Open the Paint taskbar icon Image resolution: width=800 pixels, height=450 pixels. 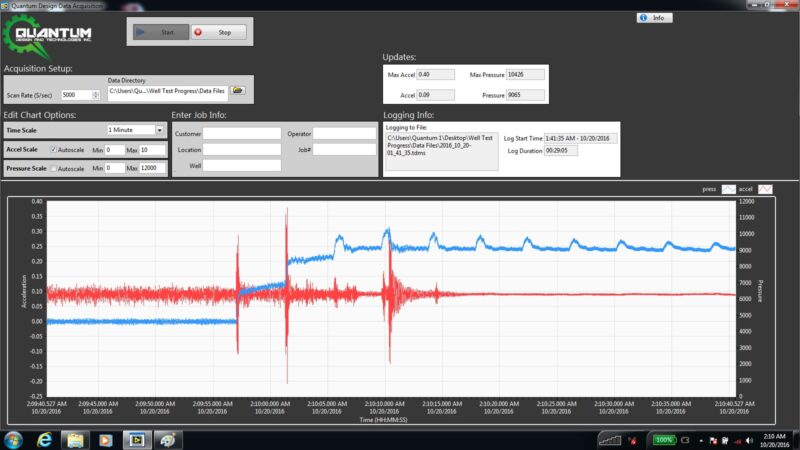pyautogui.click(x=168, y=440)
